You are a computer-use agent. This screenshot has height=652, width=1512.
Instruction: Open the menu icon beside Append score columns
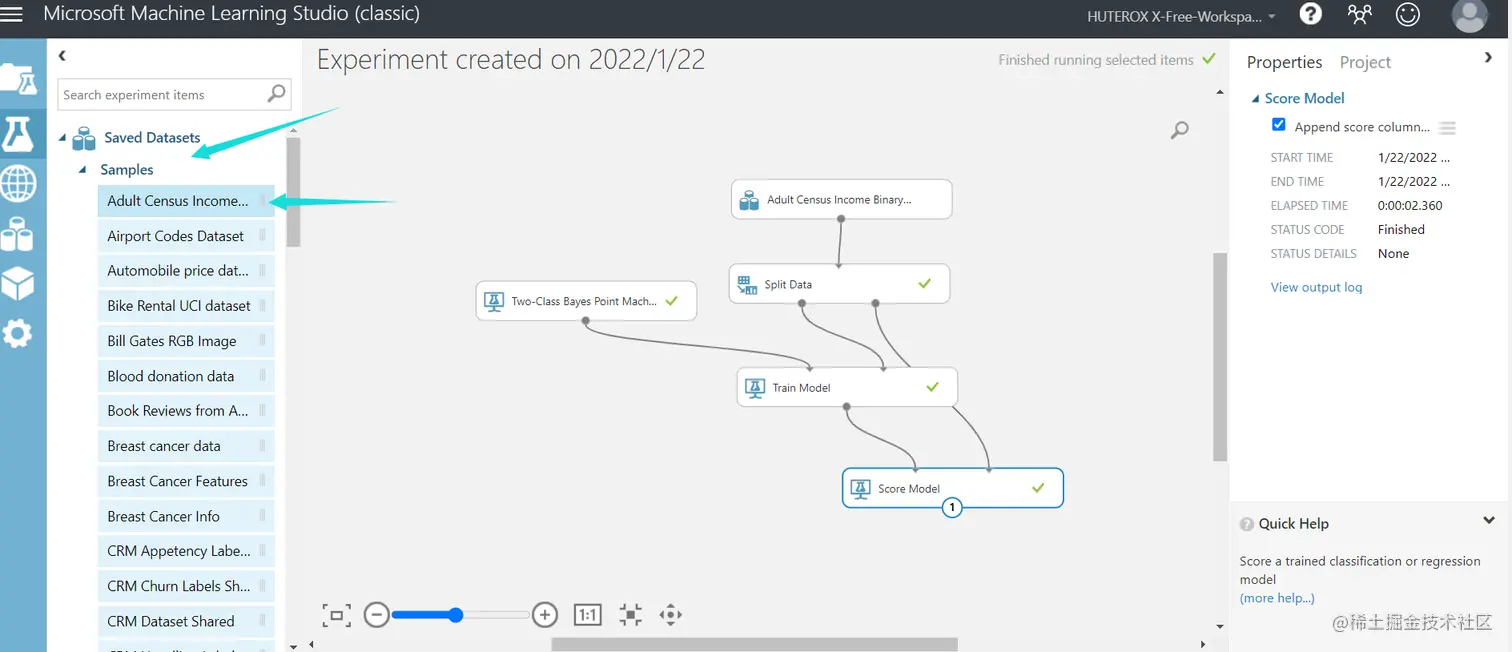point(1447,128)
